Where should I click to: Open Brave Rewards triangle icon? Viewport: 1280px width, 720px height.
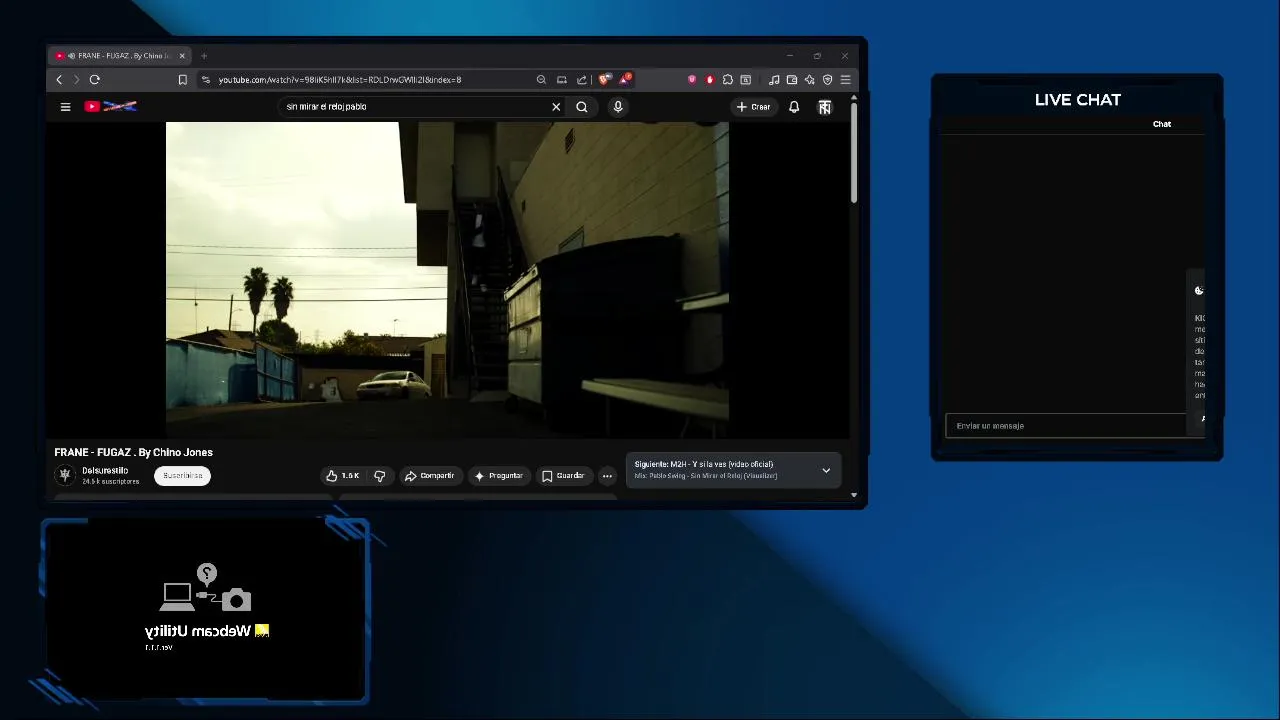point(625,79)
